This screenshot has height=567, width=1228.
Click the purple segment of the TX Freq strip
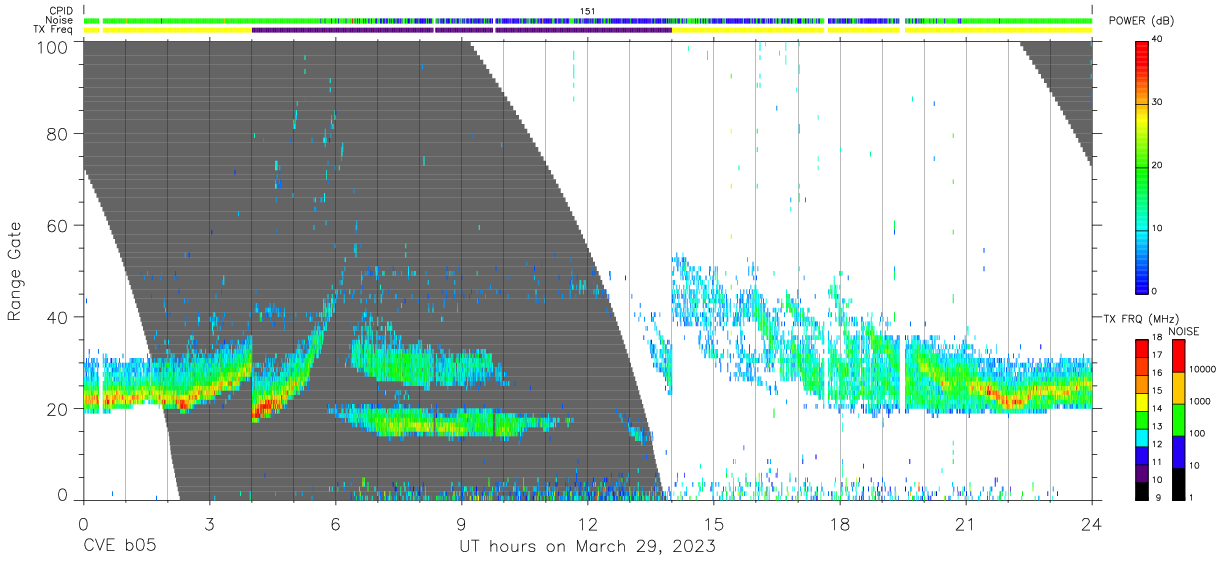pyautogui.click(x=461, y=29)
